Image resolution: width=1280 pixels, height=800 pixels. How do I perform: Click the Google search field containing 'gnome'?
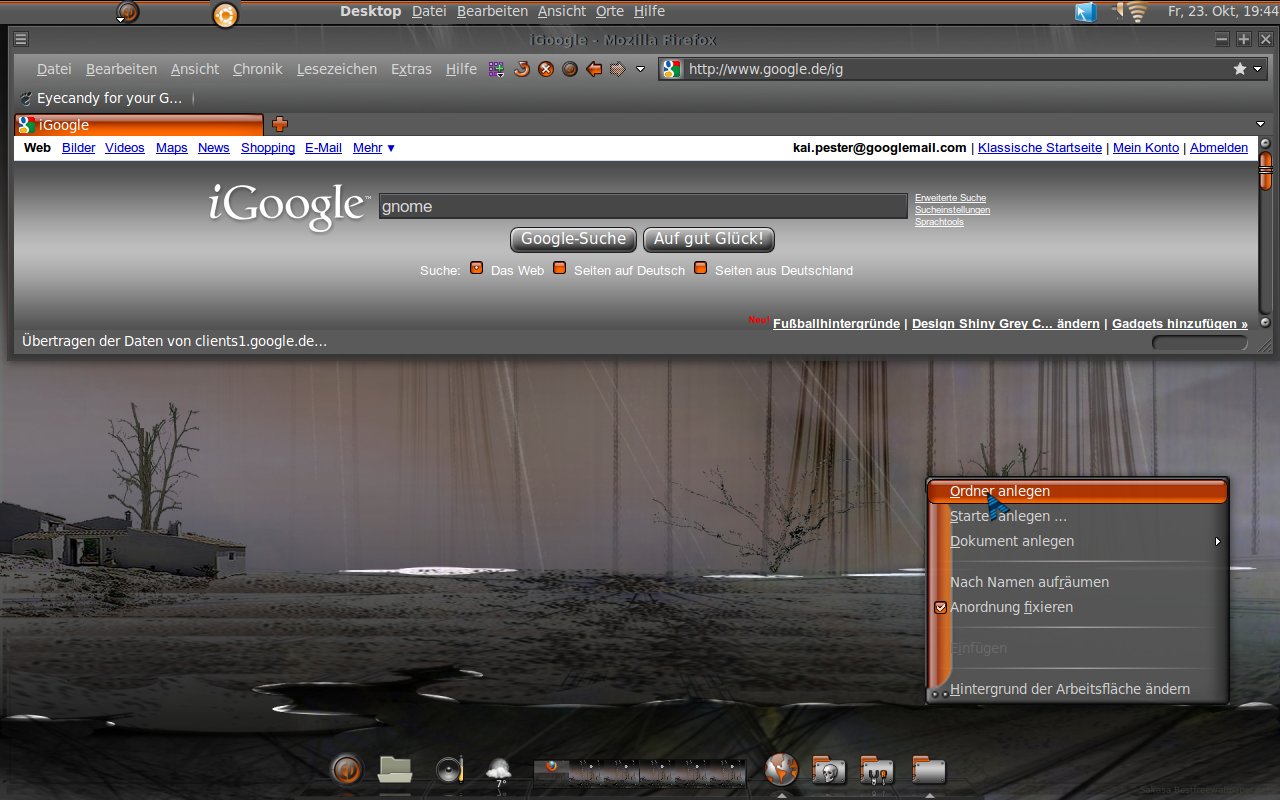(x=643, y=207)
